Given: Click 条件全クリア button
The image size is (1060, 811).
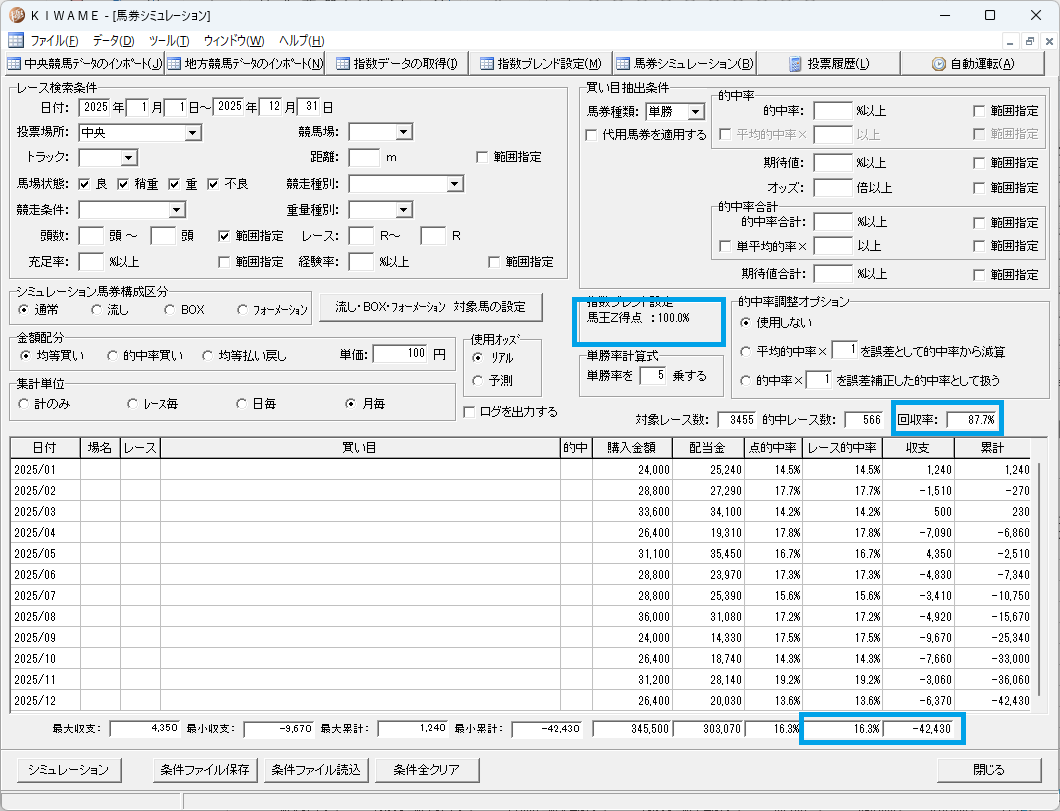Looking at the screenshot, I should coord(427,770).
